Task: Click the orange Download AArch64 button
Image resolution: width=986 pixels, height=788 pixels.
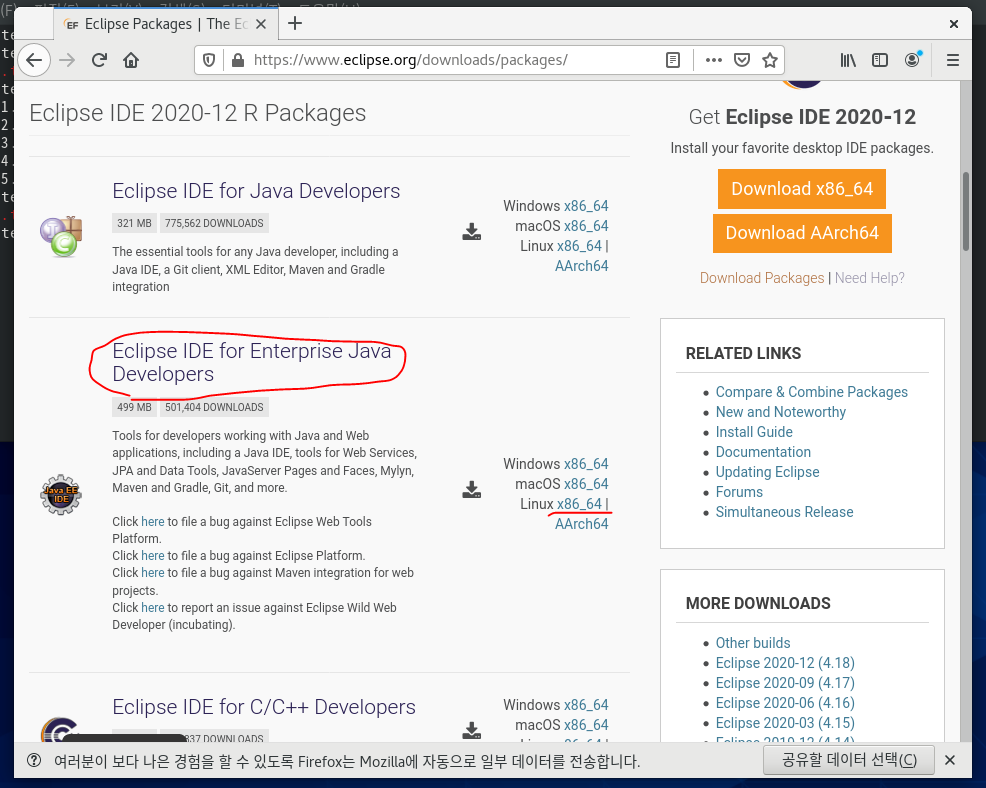Action: (x=802, y=233)
